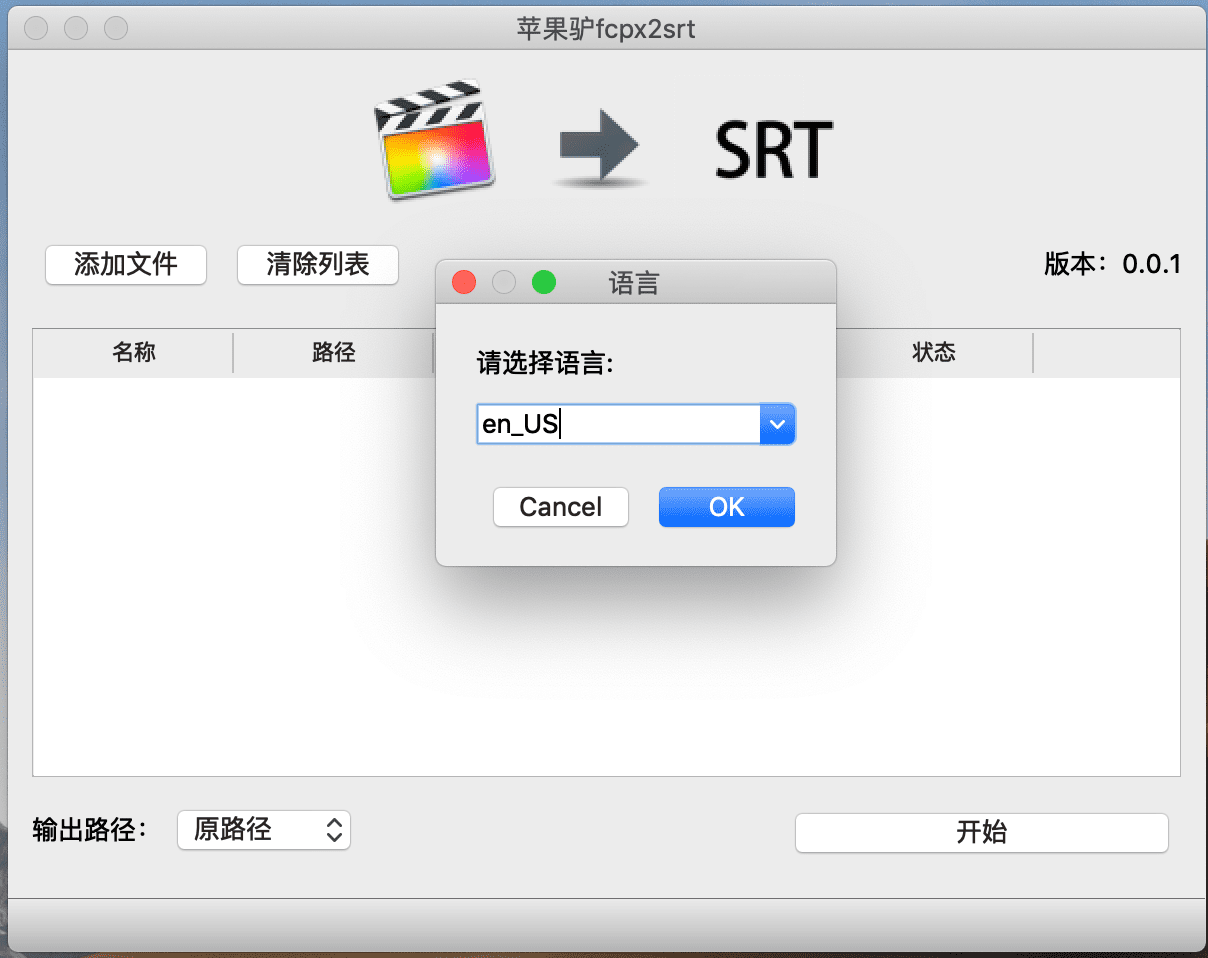The height and width of the screenshot is (958, 1208).
Task: Close the 语言 dialog with red button
Action: pyautogui.click(x=464, y=283)
